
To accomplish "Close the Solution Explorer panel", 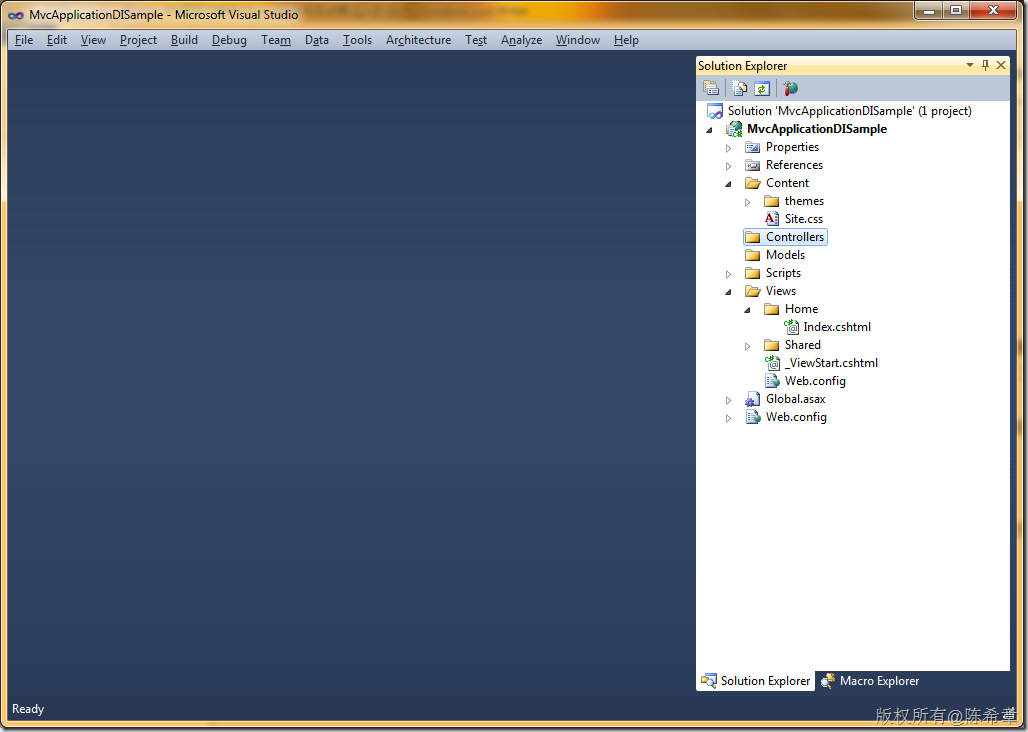I will [x=1001, y=65].
